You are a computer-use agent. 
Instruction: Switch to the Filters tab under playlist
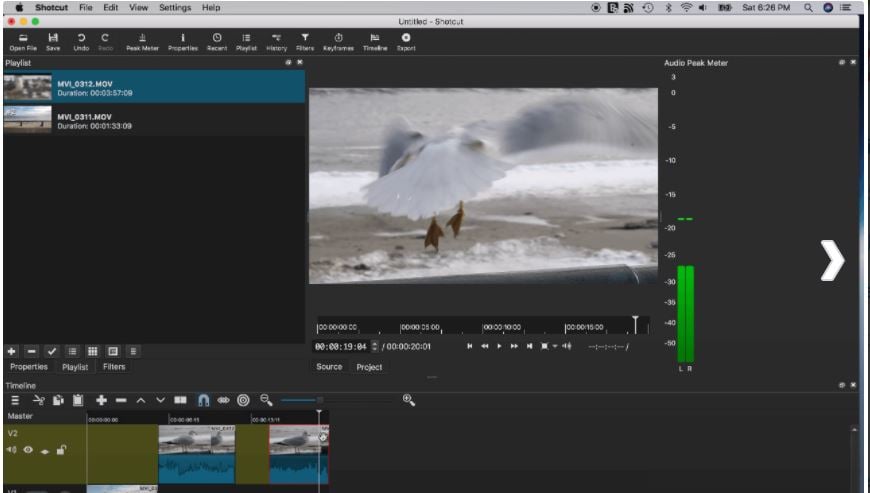[x=114, y=367]
